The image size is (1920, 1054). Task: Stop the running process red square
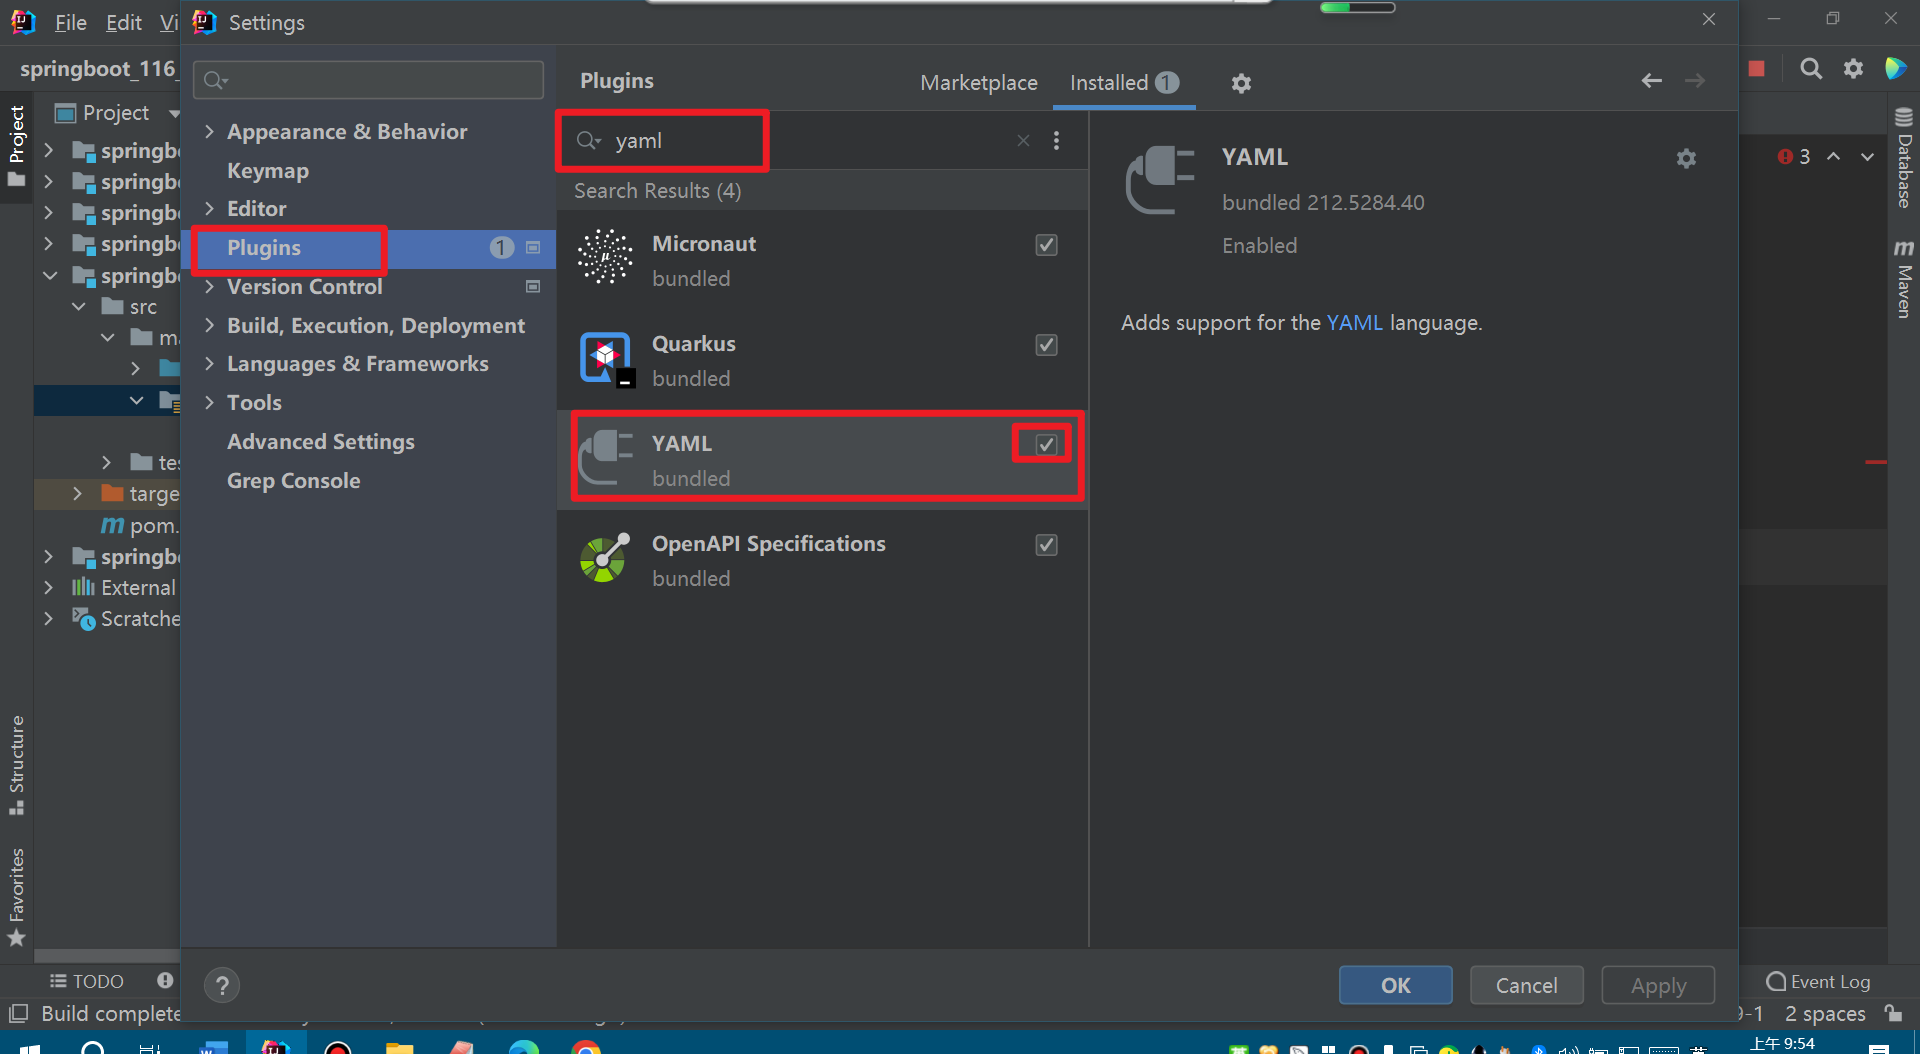[x=1757, y=68]
